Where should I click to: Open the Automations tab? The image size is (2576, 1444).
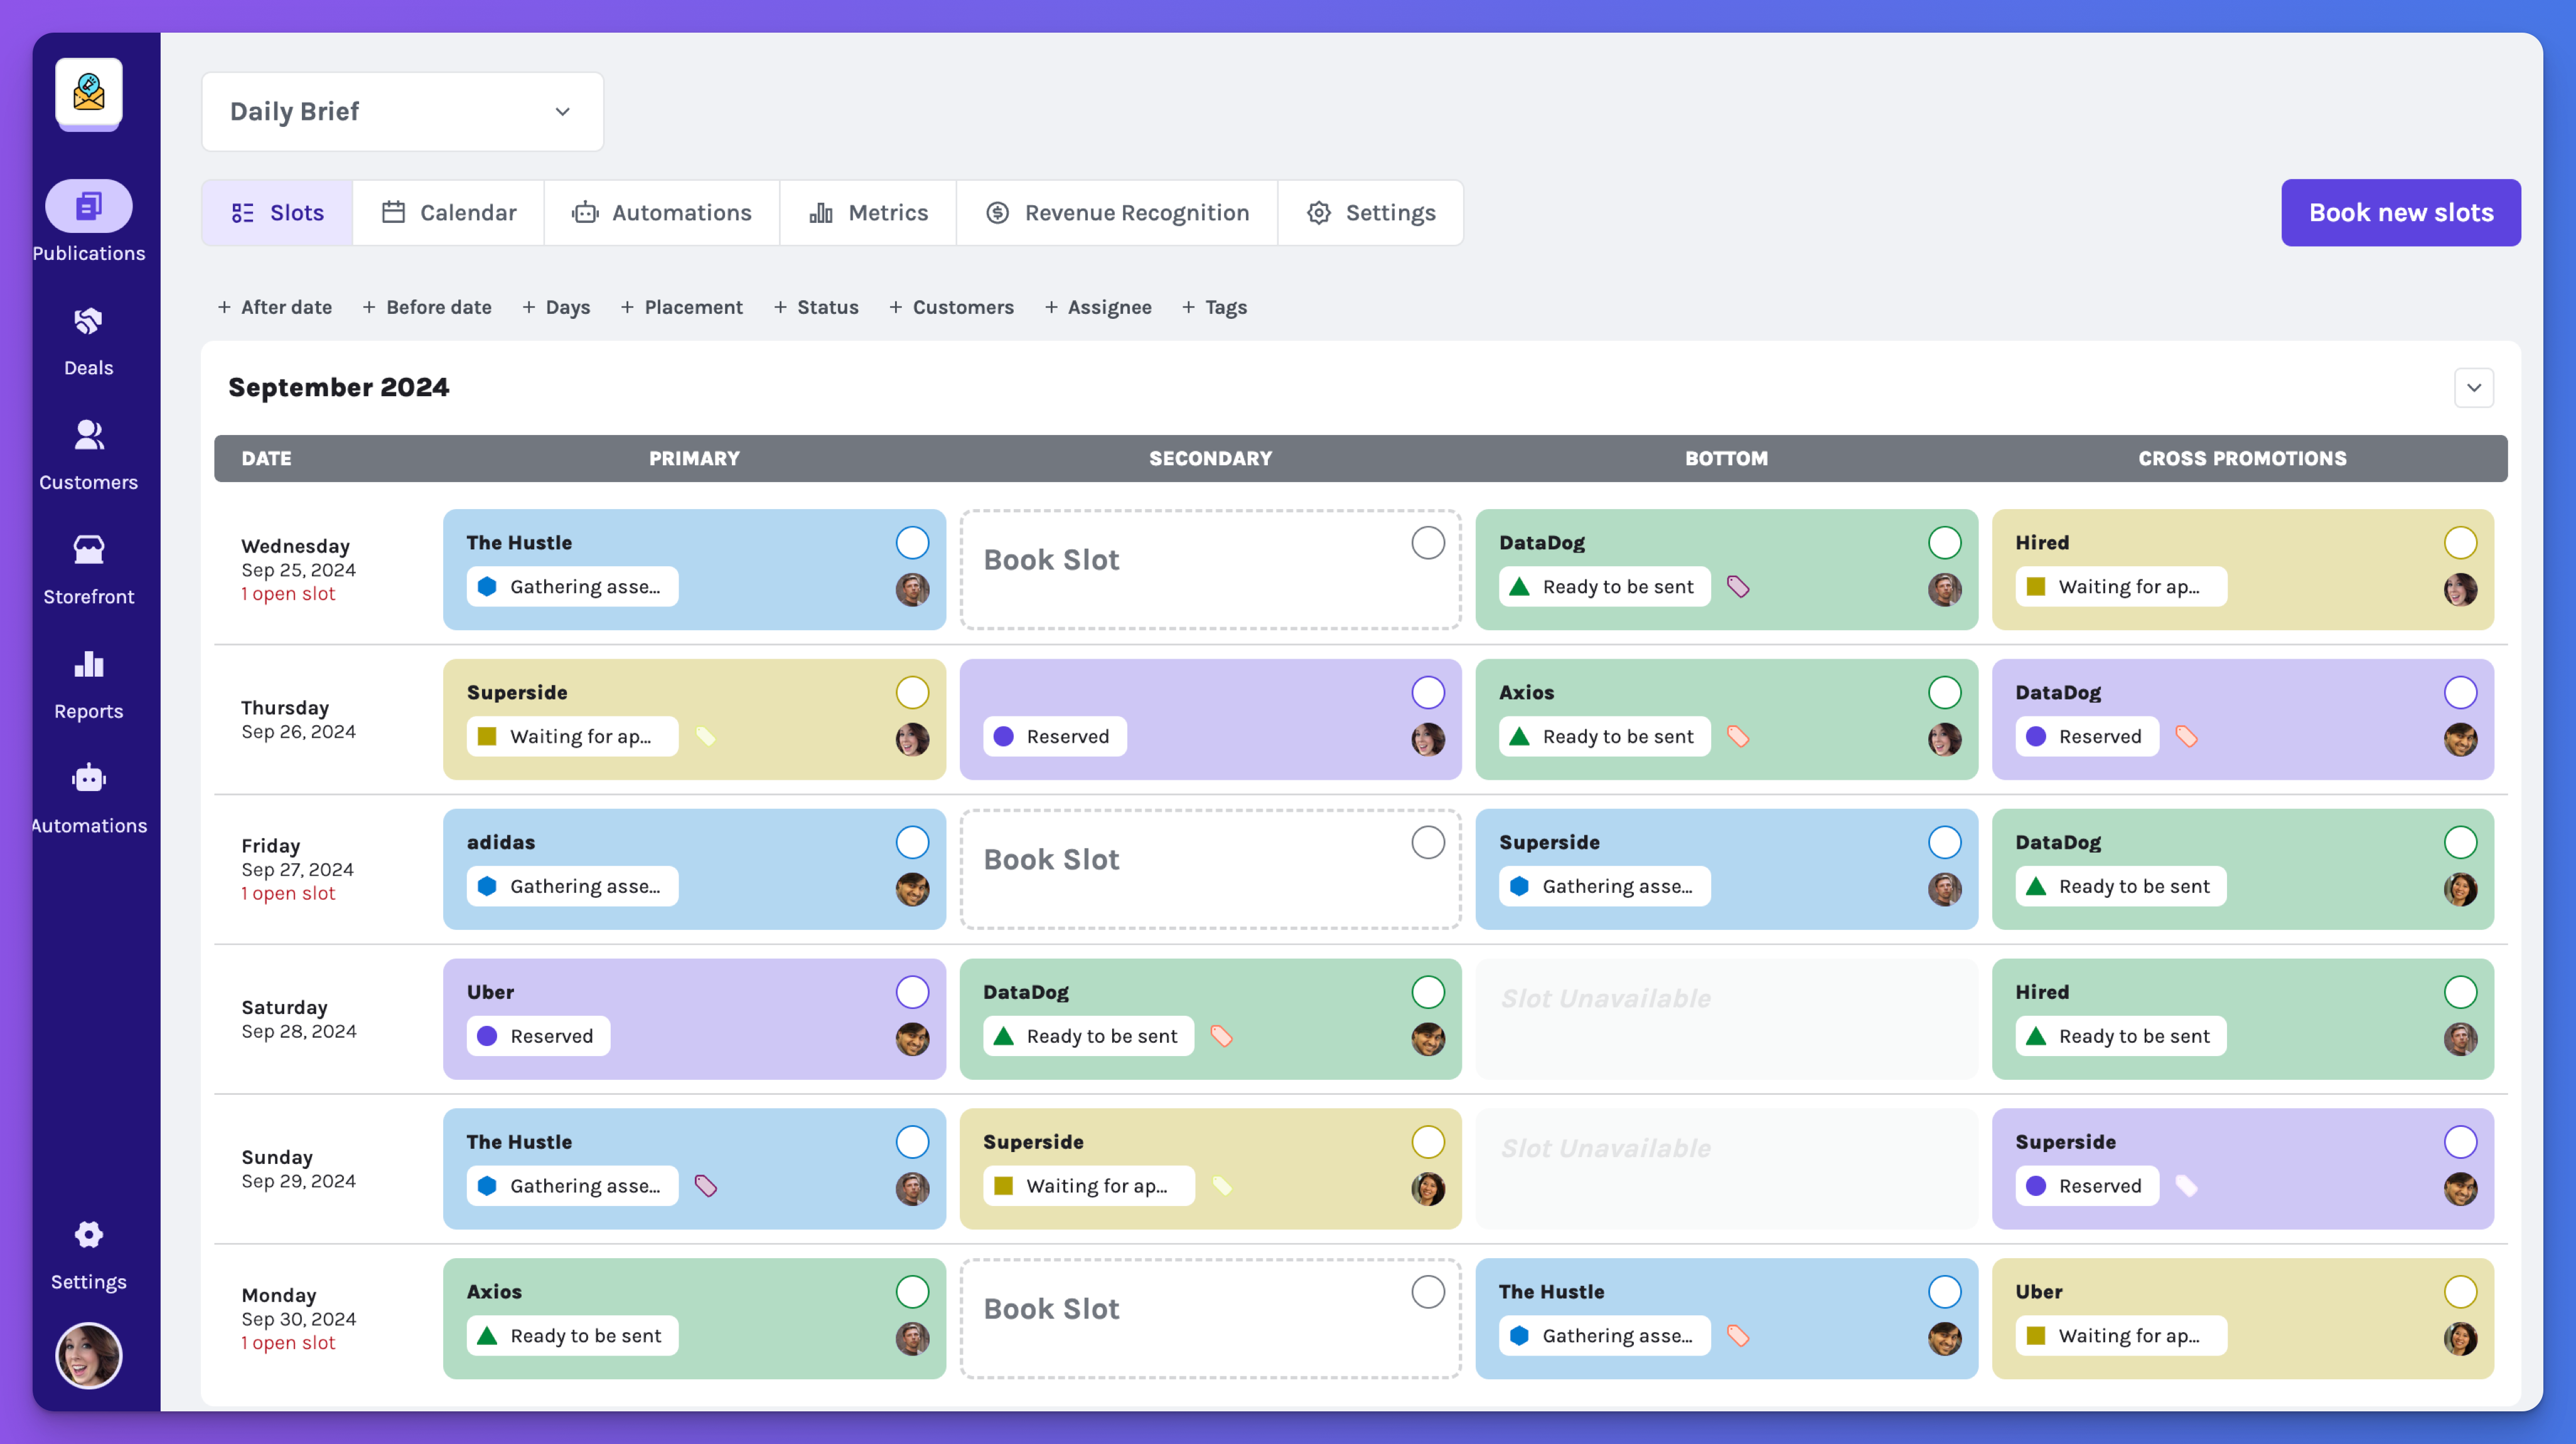click(x=661, y=213)
